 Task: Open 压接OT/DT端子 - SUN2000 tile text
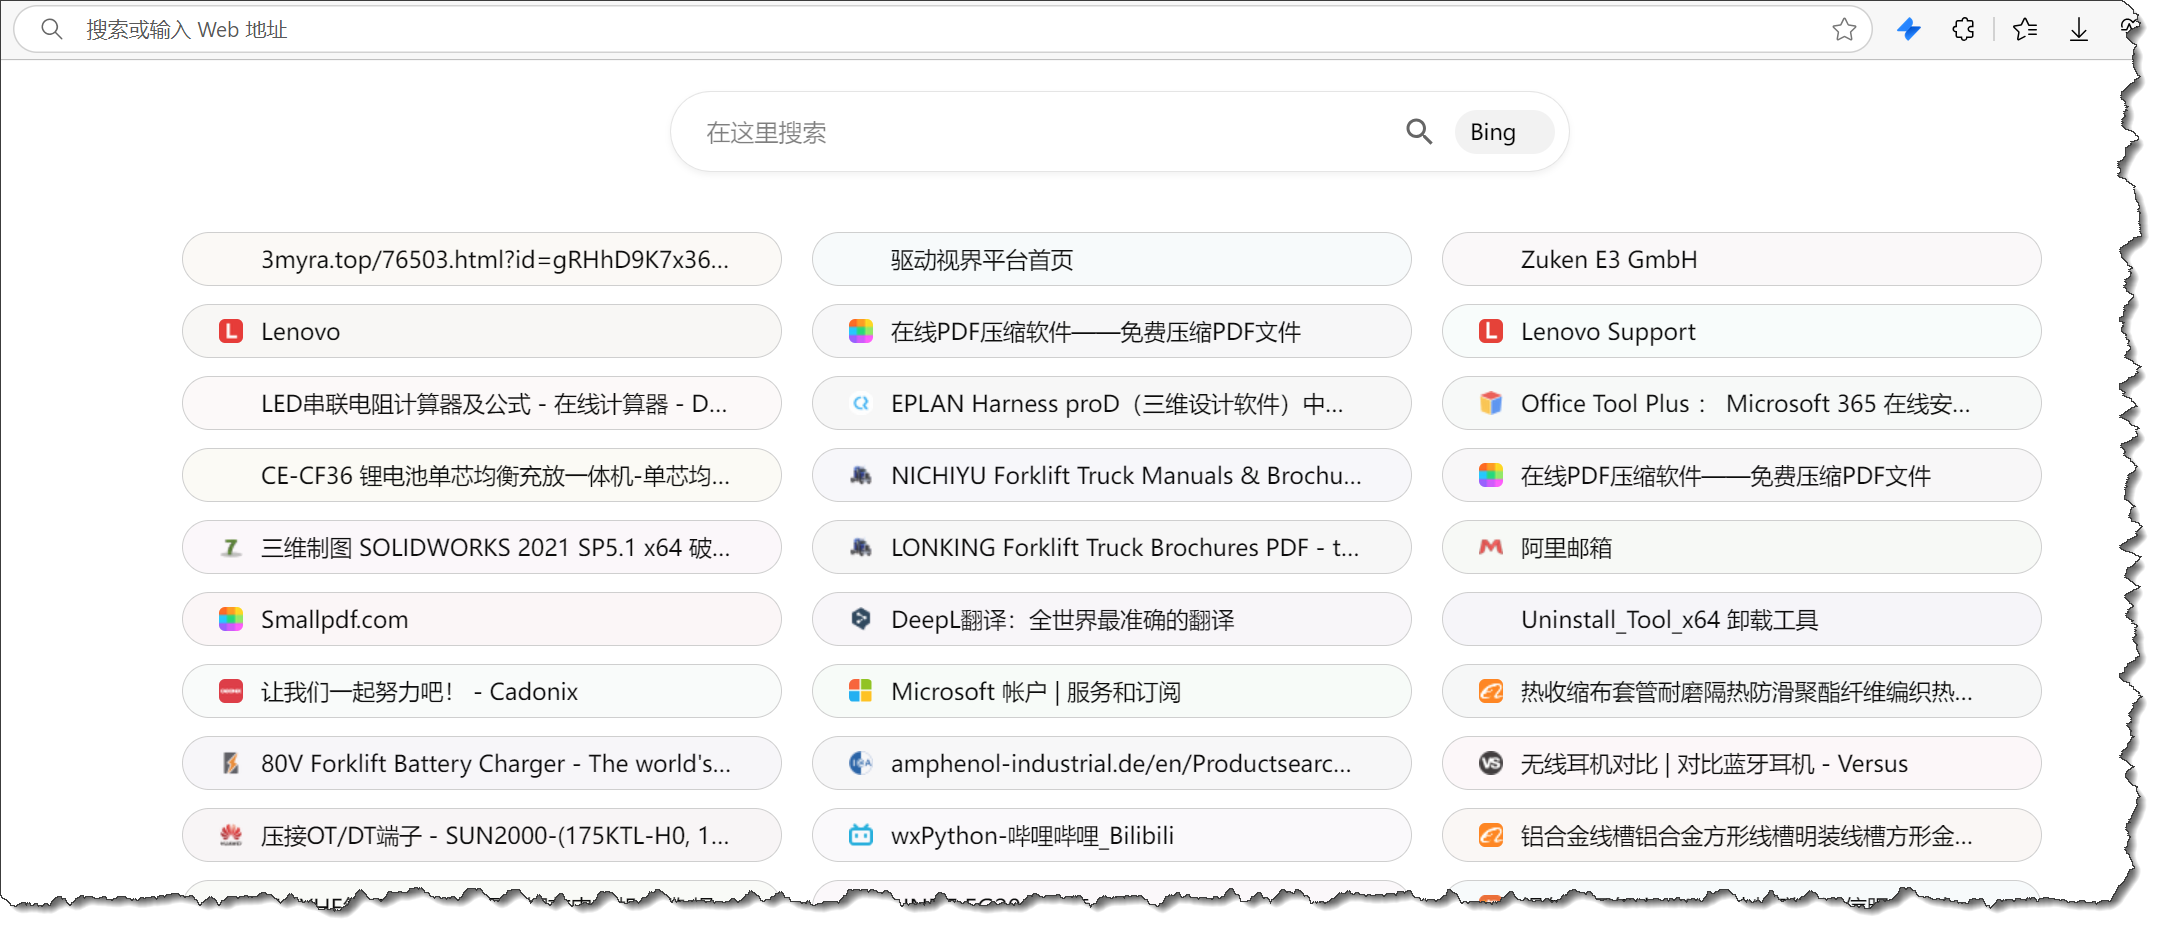tap(495, 836)
